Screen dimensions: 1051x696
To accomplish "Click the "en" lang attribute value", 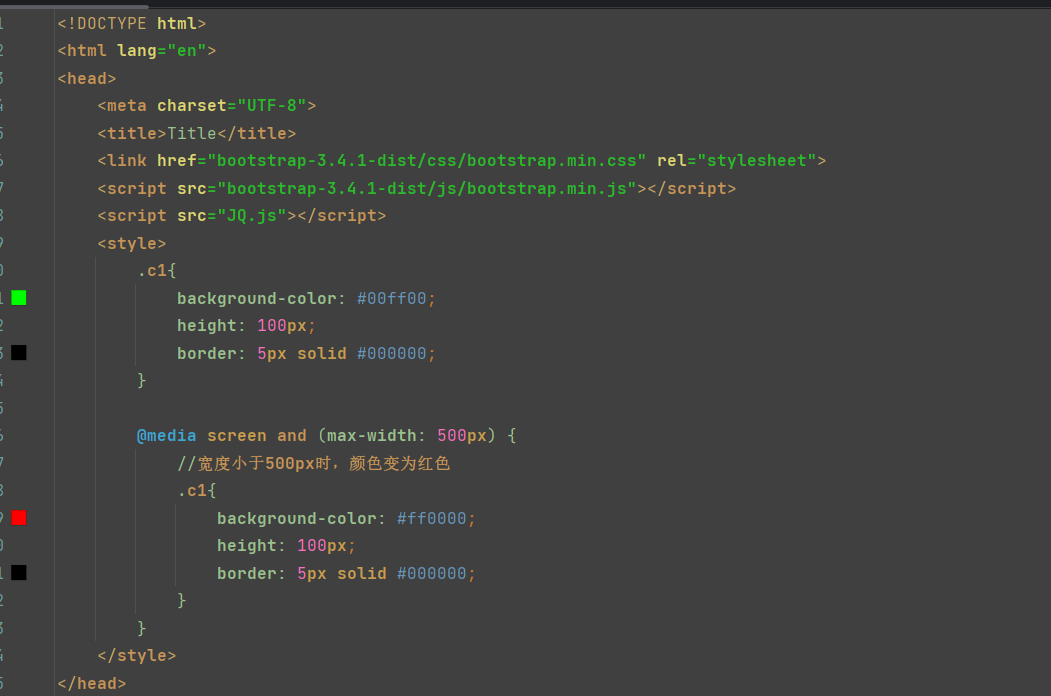I will [x=187, y=51].
